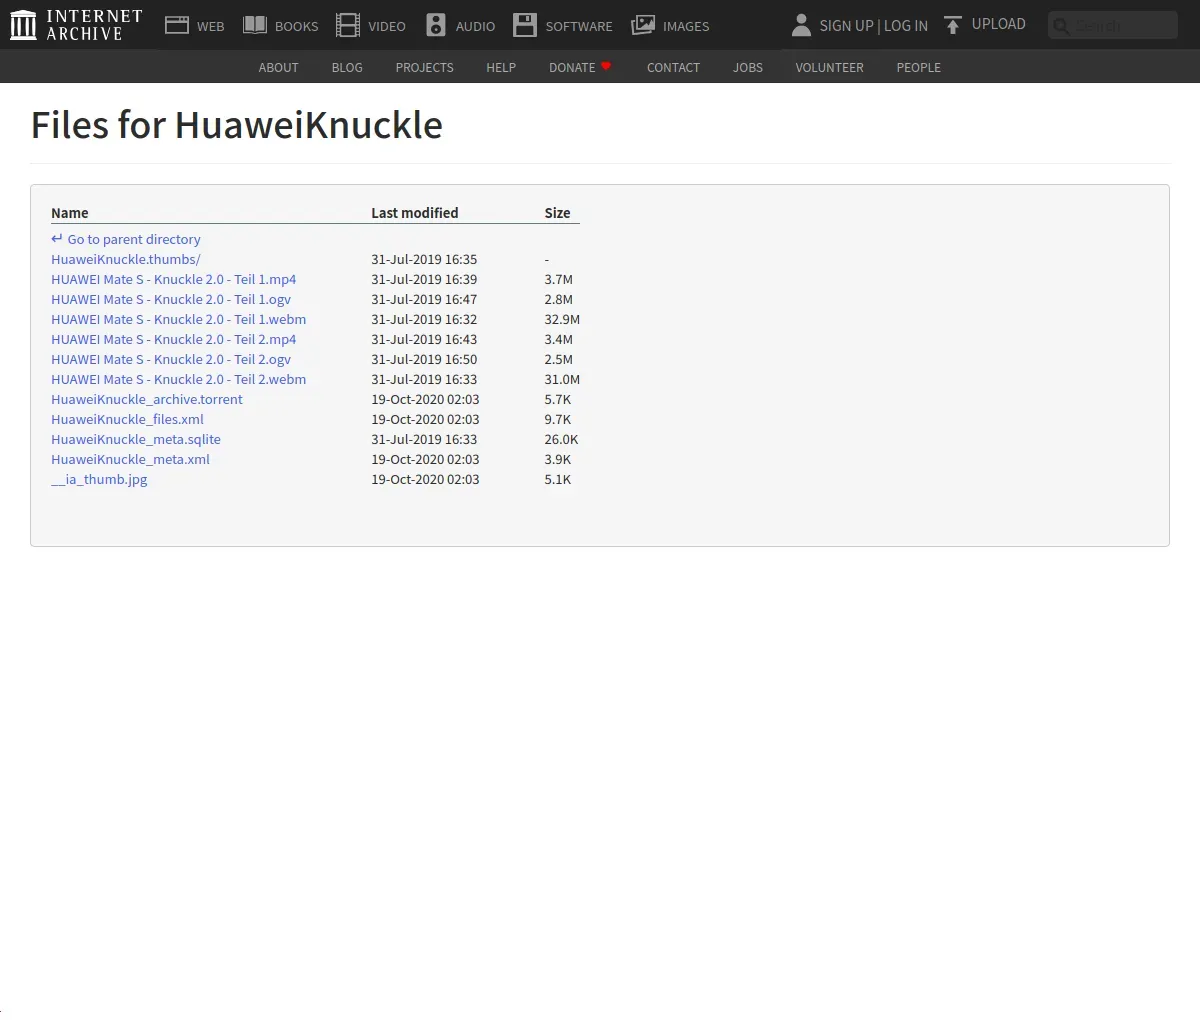
Task: Click the 32.9M size value
Action: (x=562, y=319)
